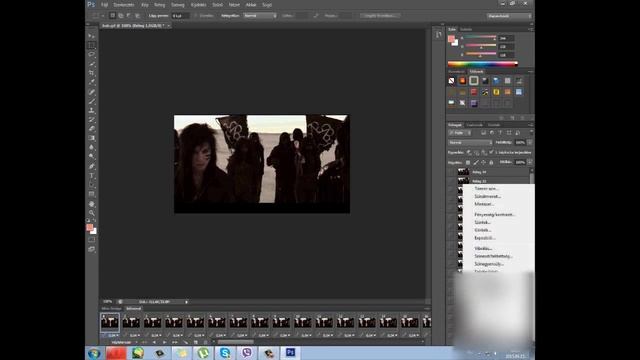This screenshot has height=360, width=640.
Task: Open workspace switcher dropdown
Action: click(x=509, y=16)
